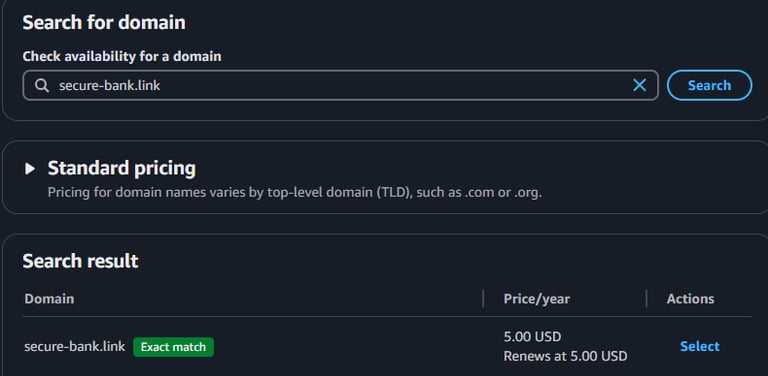768x376 pixels.
Task: Click the Price/year column header
Action: pos(536,299)
